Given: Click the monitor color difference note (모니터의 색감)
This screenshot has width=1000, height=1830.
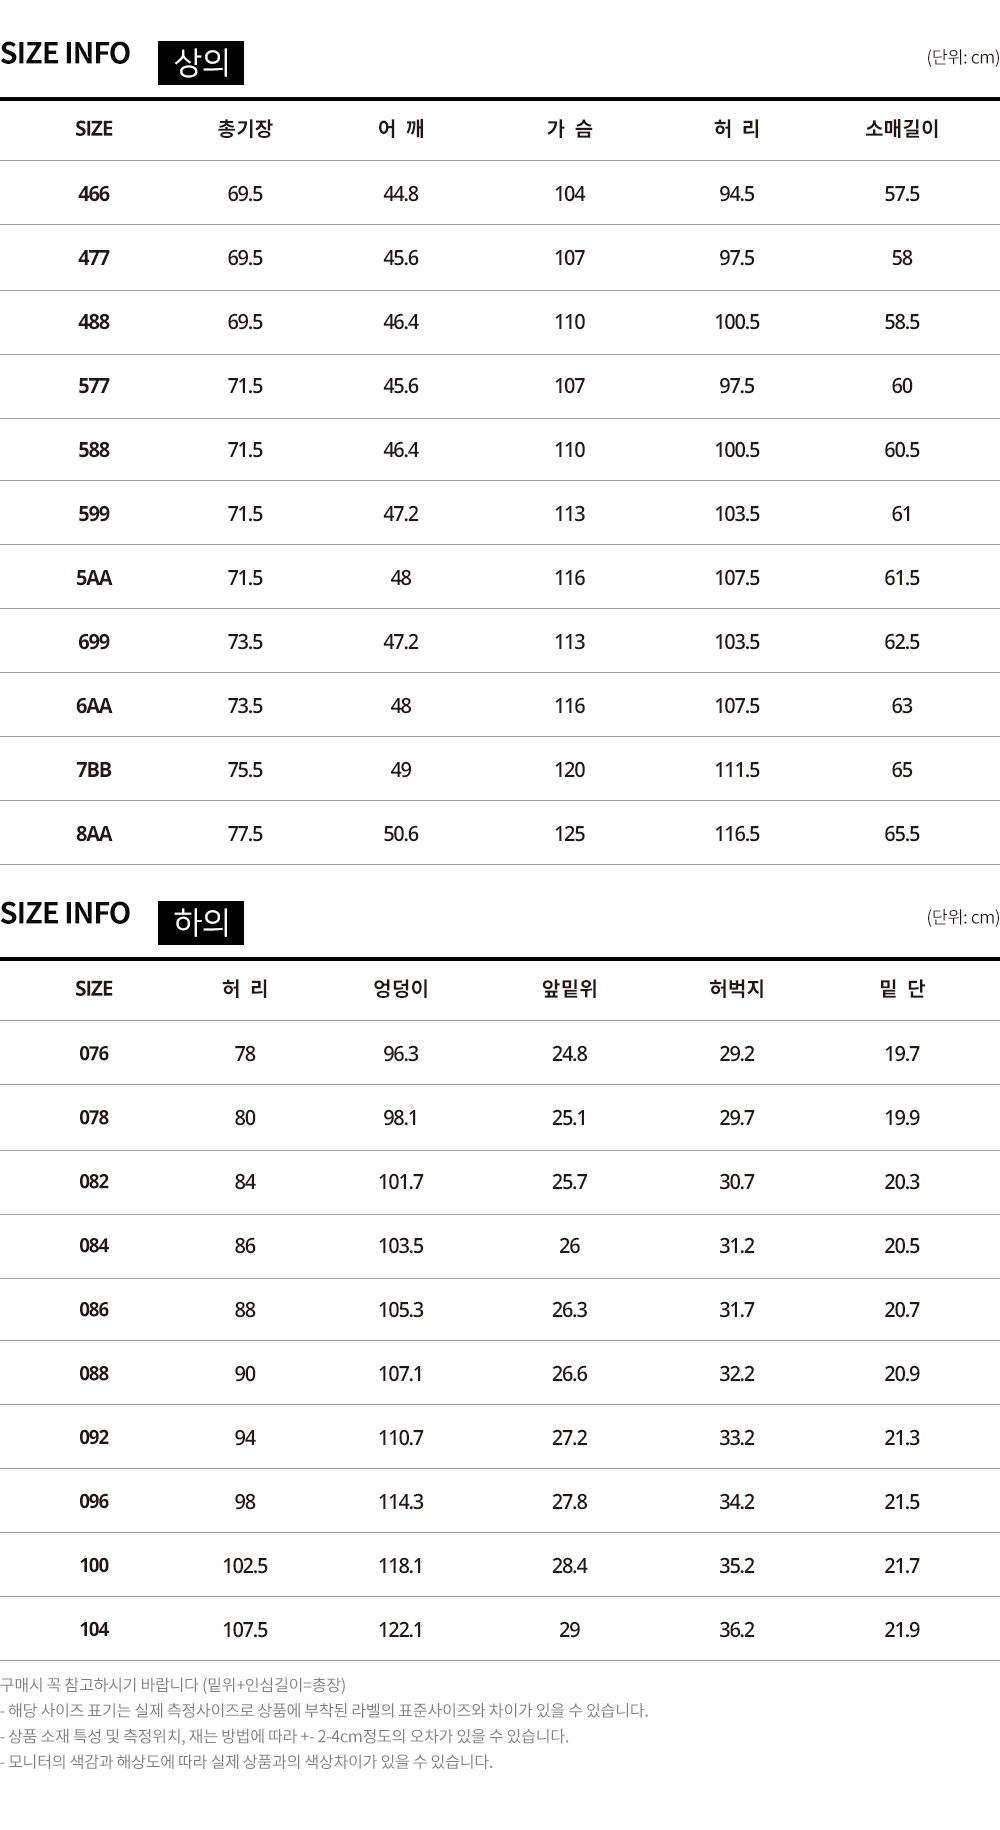Looking at the screenshot, I should pyautogui.click(x=247, y=1762).
